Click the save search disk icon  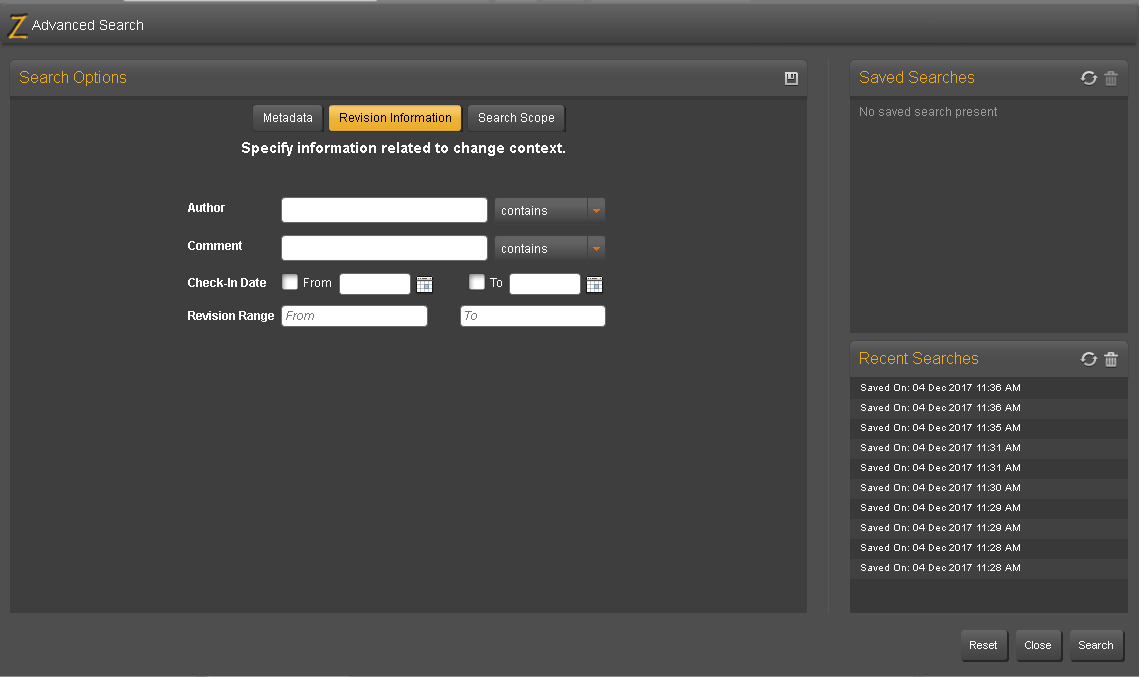point(791,79)
